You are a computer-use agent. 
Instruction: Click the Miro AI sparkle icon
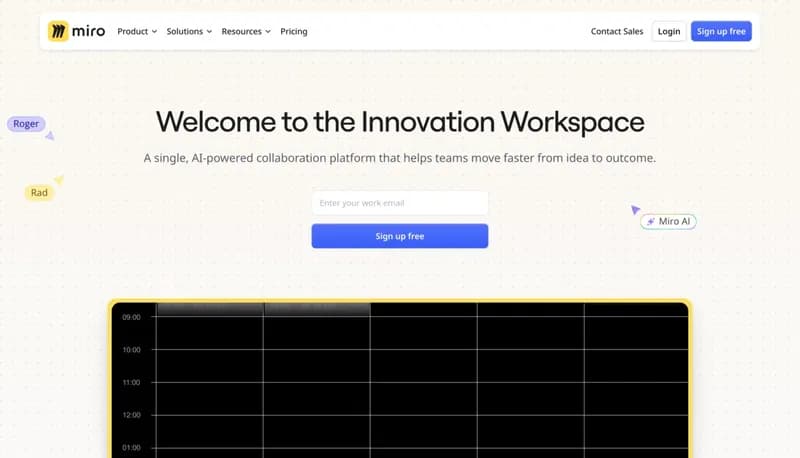click(651, 221)
